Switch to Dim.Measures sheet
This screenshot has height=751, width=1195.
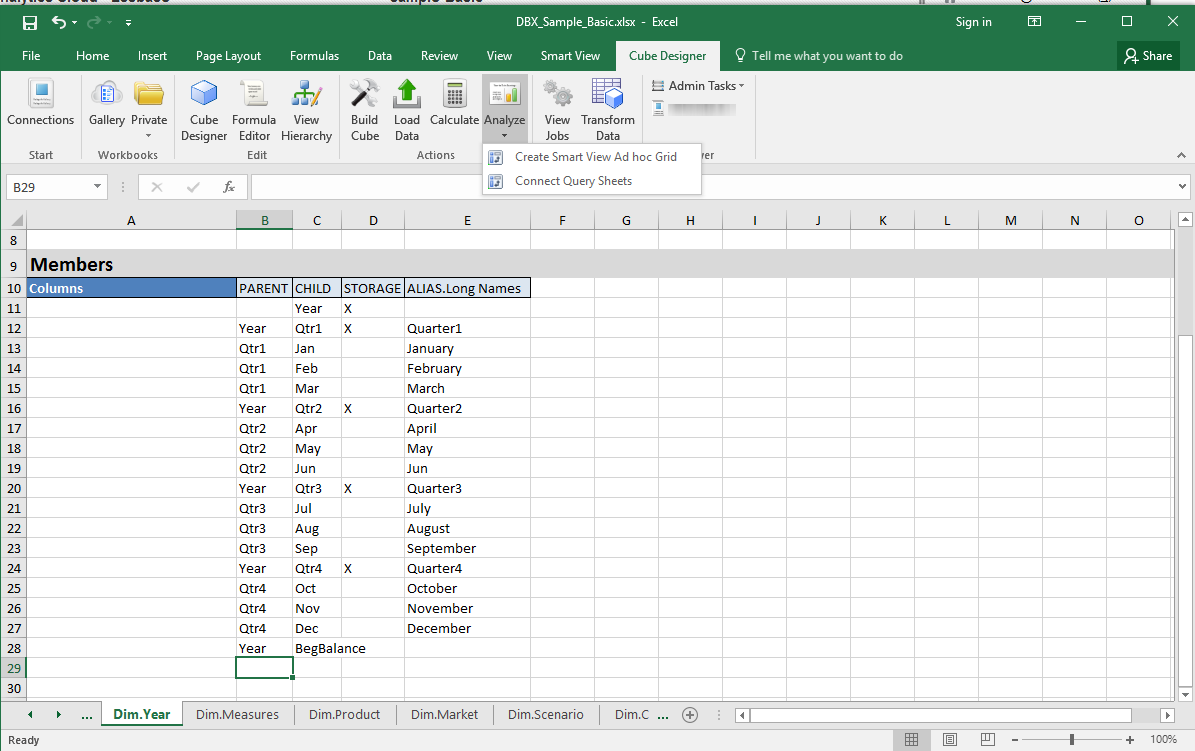click(237, 714)
